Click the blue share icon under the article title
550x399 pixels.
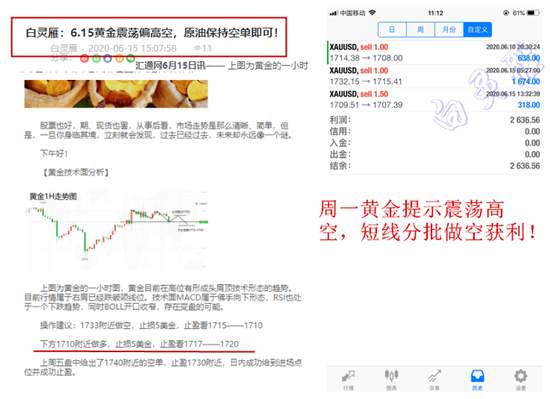pyautogui.click(x=108, y=59)
